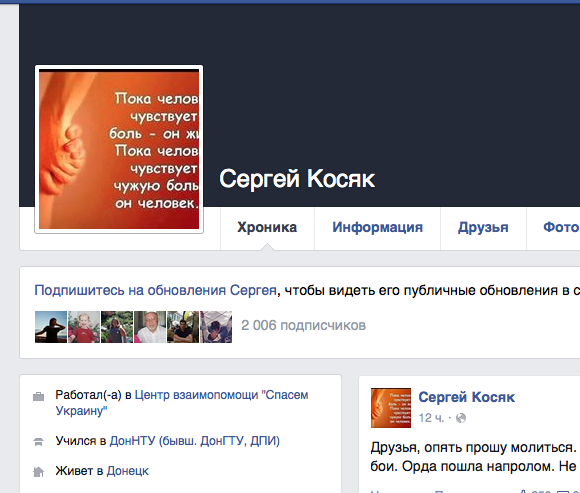Switch to the Хроника tab

pos(267,227)
